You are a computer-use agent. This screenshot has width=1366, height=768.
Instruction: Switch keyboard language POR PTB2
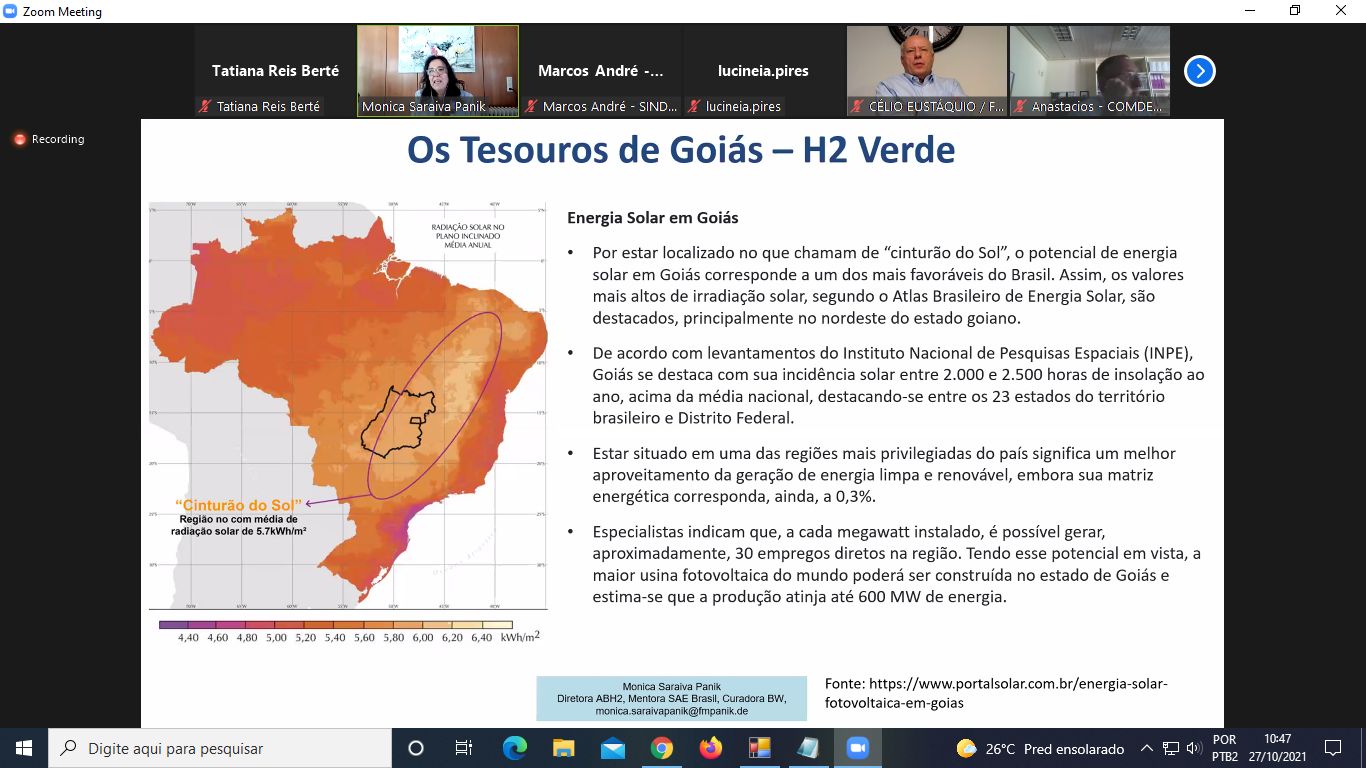(x=1224, y=748)
